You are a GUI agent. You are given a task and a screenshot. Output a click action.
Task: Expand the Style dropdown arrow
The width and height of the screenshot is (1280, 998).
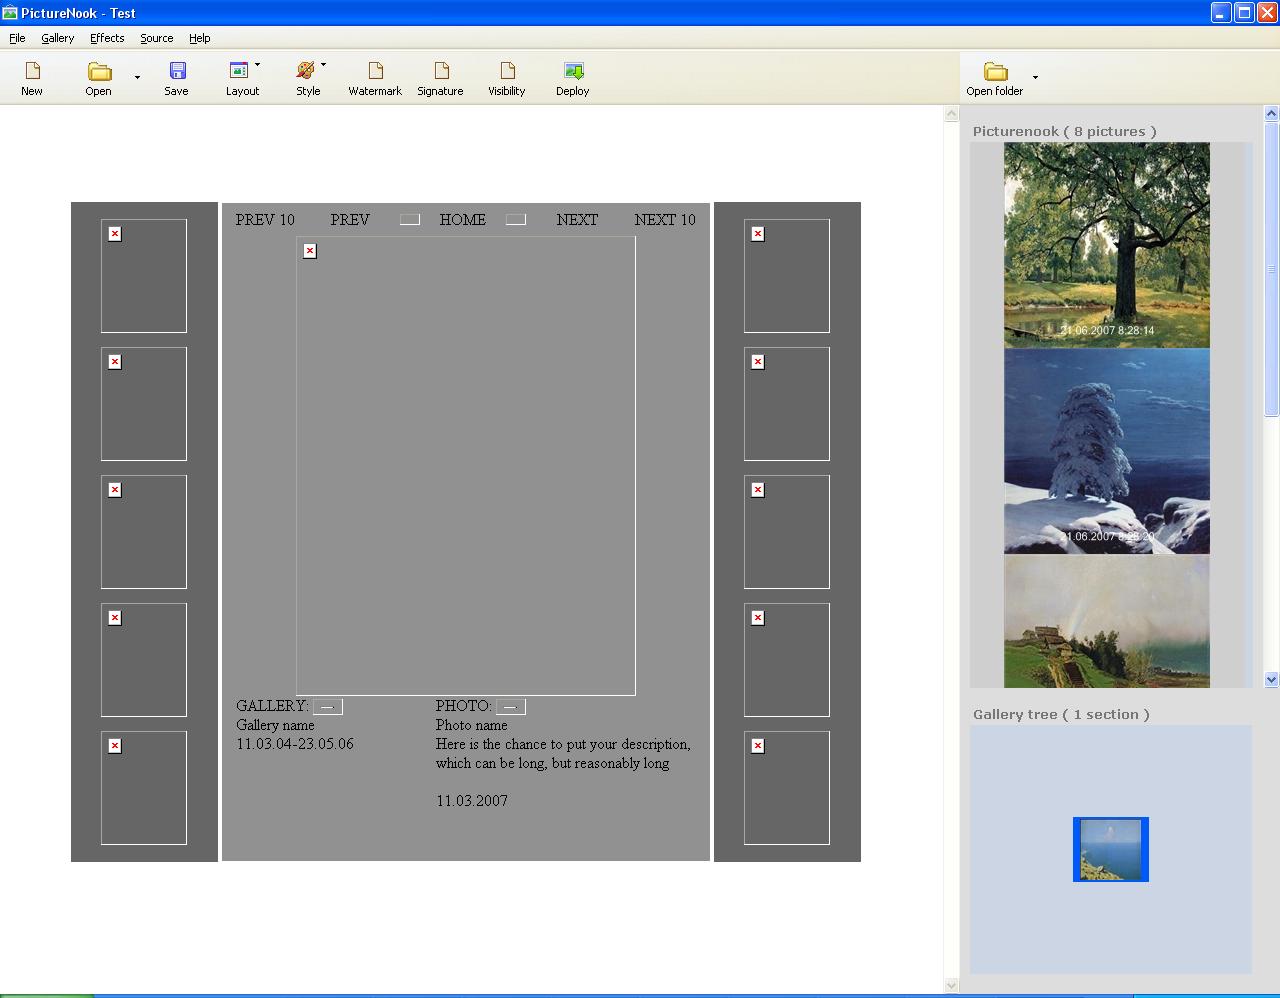point(323,65)
